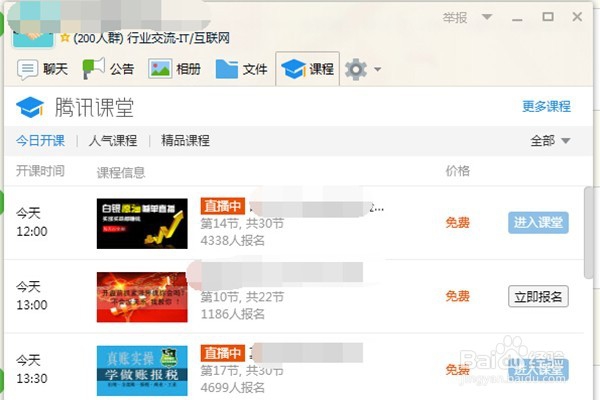Click the group star favorite icon

tap(65, 38)
